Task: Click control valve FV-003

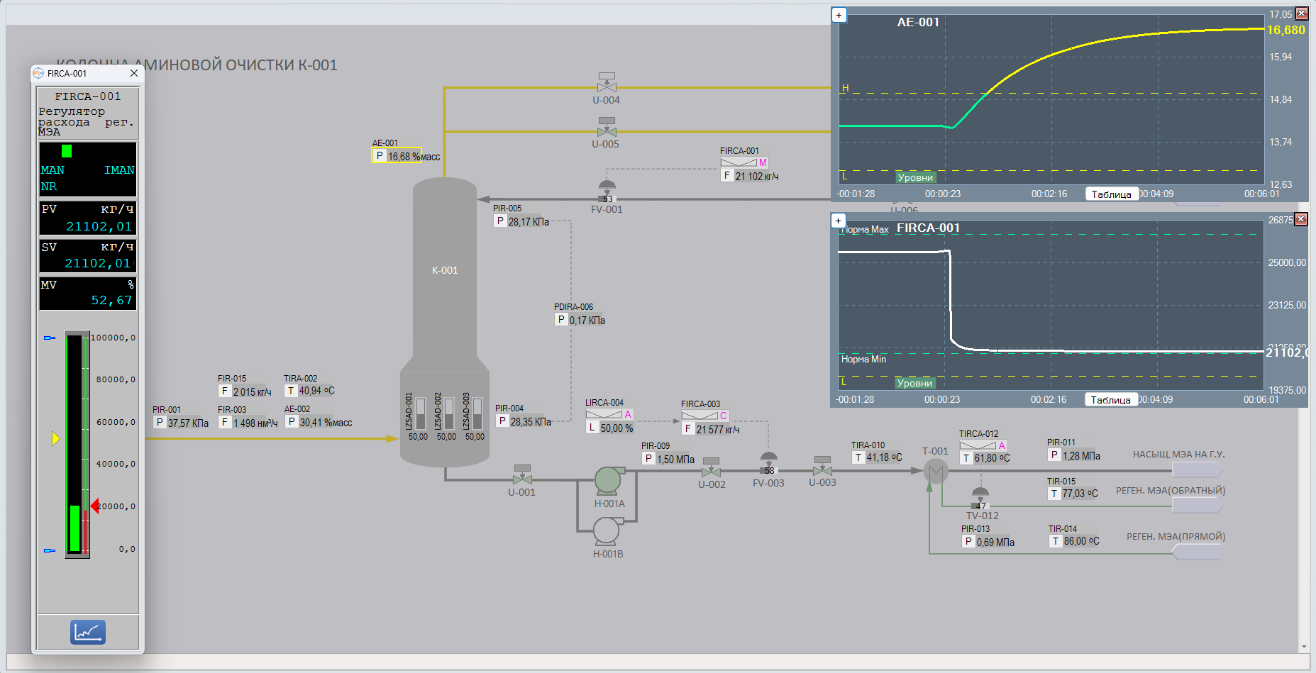Action: (769, 464)
